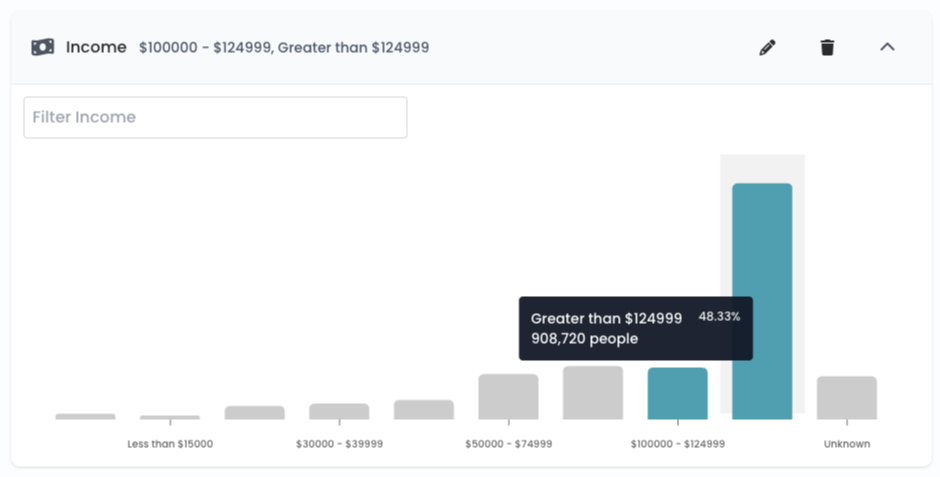Click the $100000 - $124999 axis label
This screenshot has width=940, height=477.
point(677,444)
